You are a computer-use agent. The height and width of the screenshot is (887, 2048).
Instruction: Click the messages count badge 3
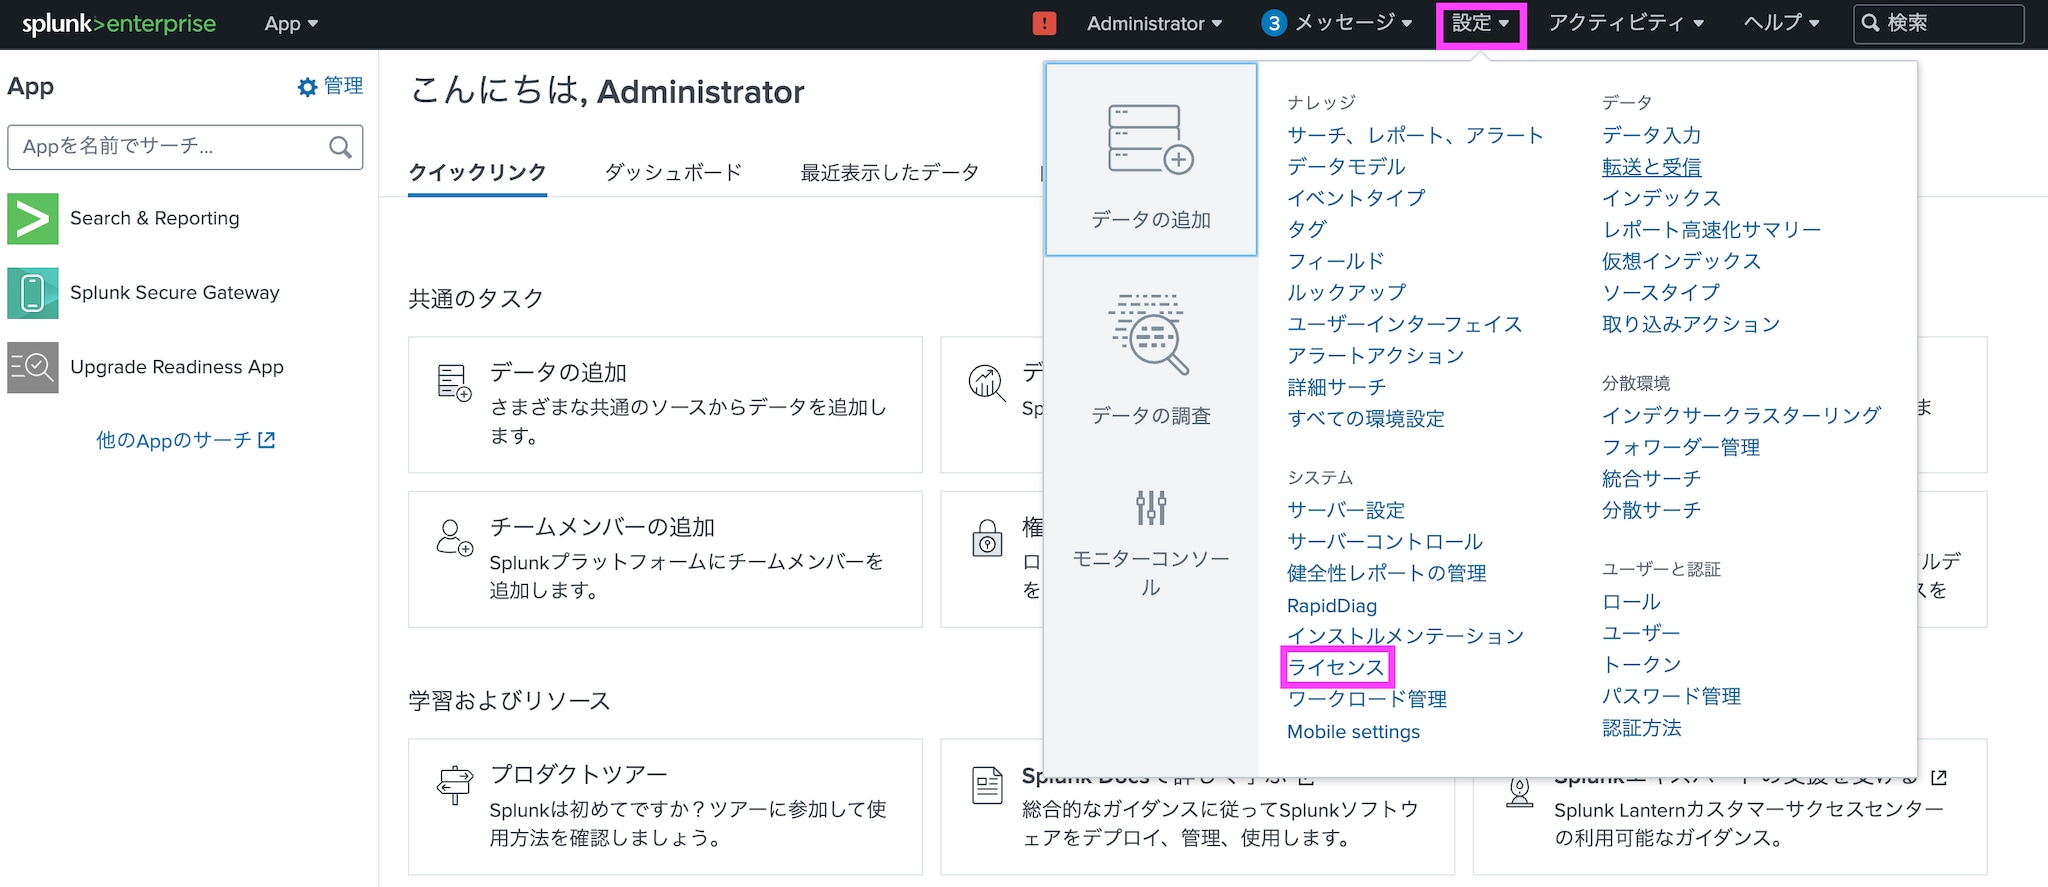[x=1273, y=23]
